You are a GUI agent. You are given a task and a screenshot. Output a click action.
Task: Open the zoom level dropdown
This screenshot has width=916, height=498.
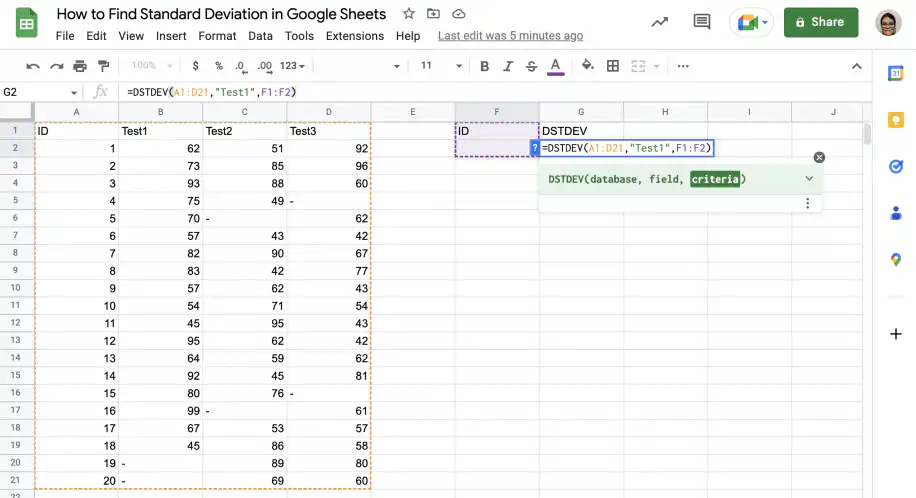(151, 66)
